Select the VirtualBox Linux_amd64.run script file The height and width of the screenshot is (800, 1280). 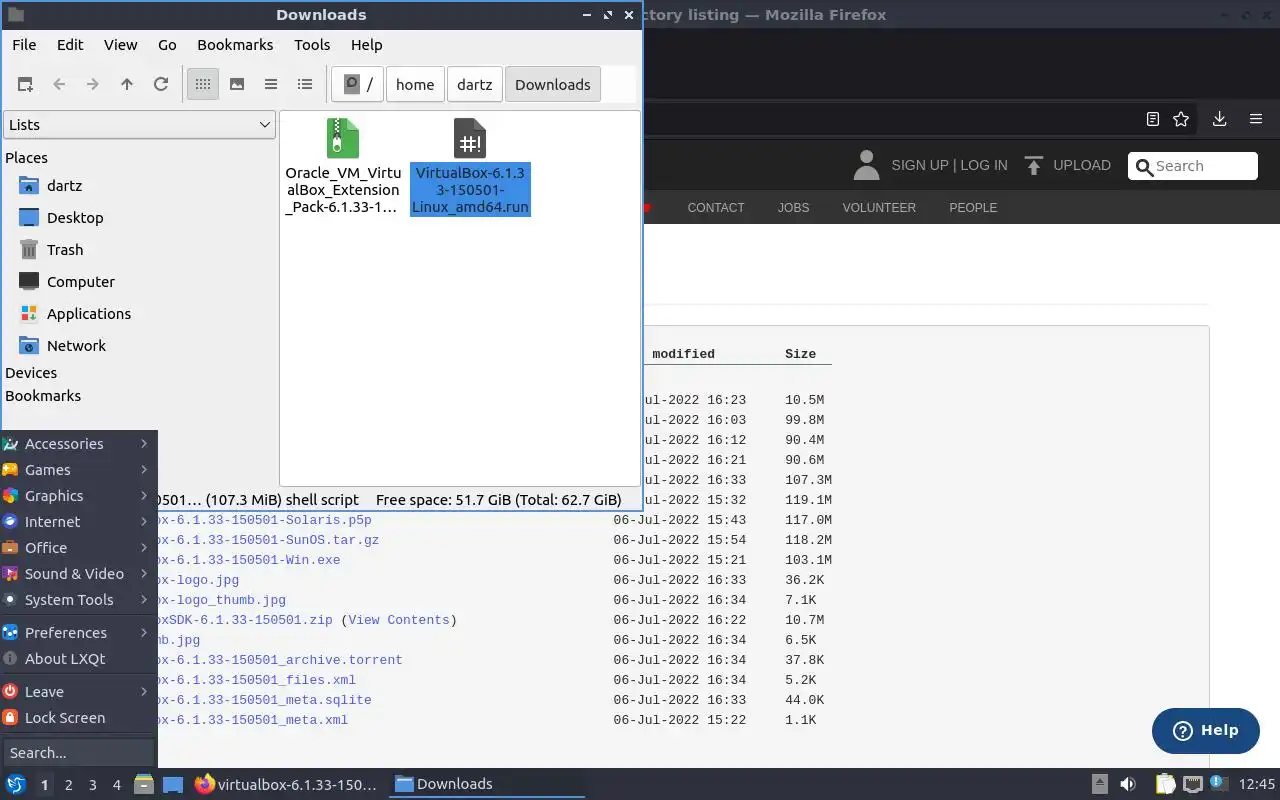click(470, 166)
